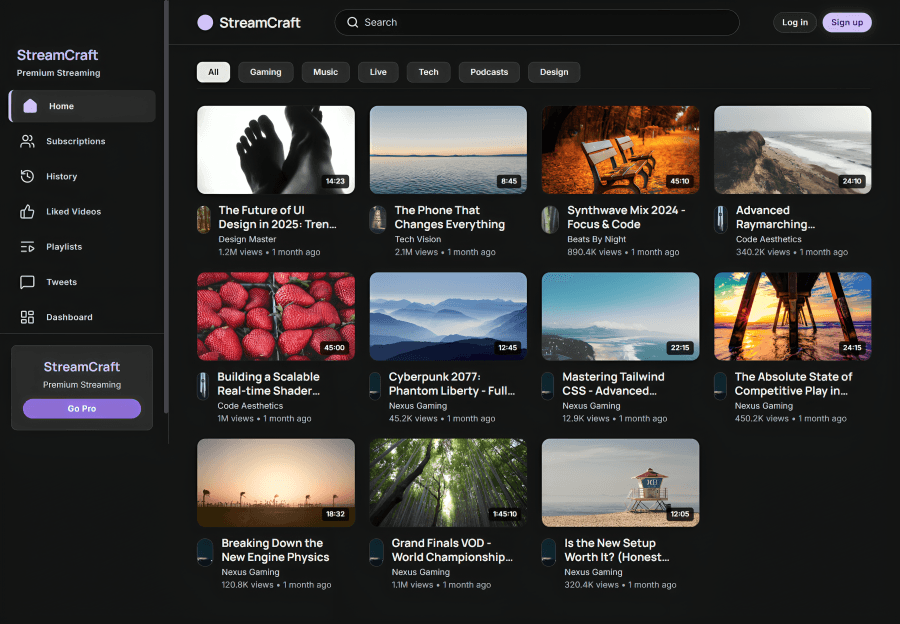Filter videos by Gaming

coord(266,72)
